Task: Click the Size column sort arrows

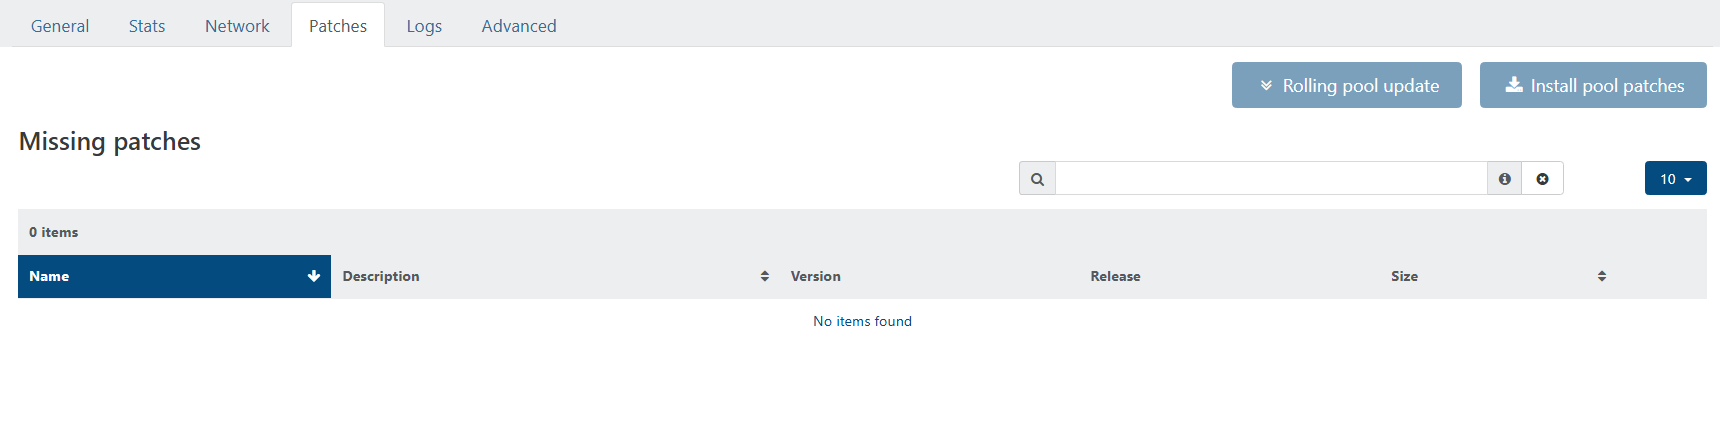Action: [1601, 277]
